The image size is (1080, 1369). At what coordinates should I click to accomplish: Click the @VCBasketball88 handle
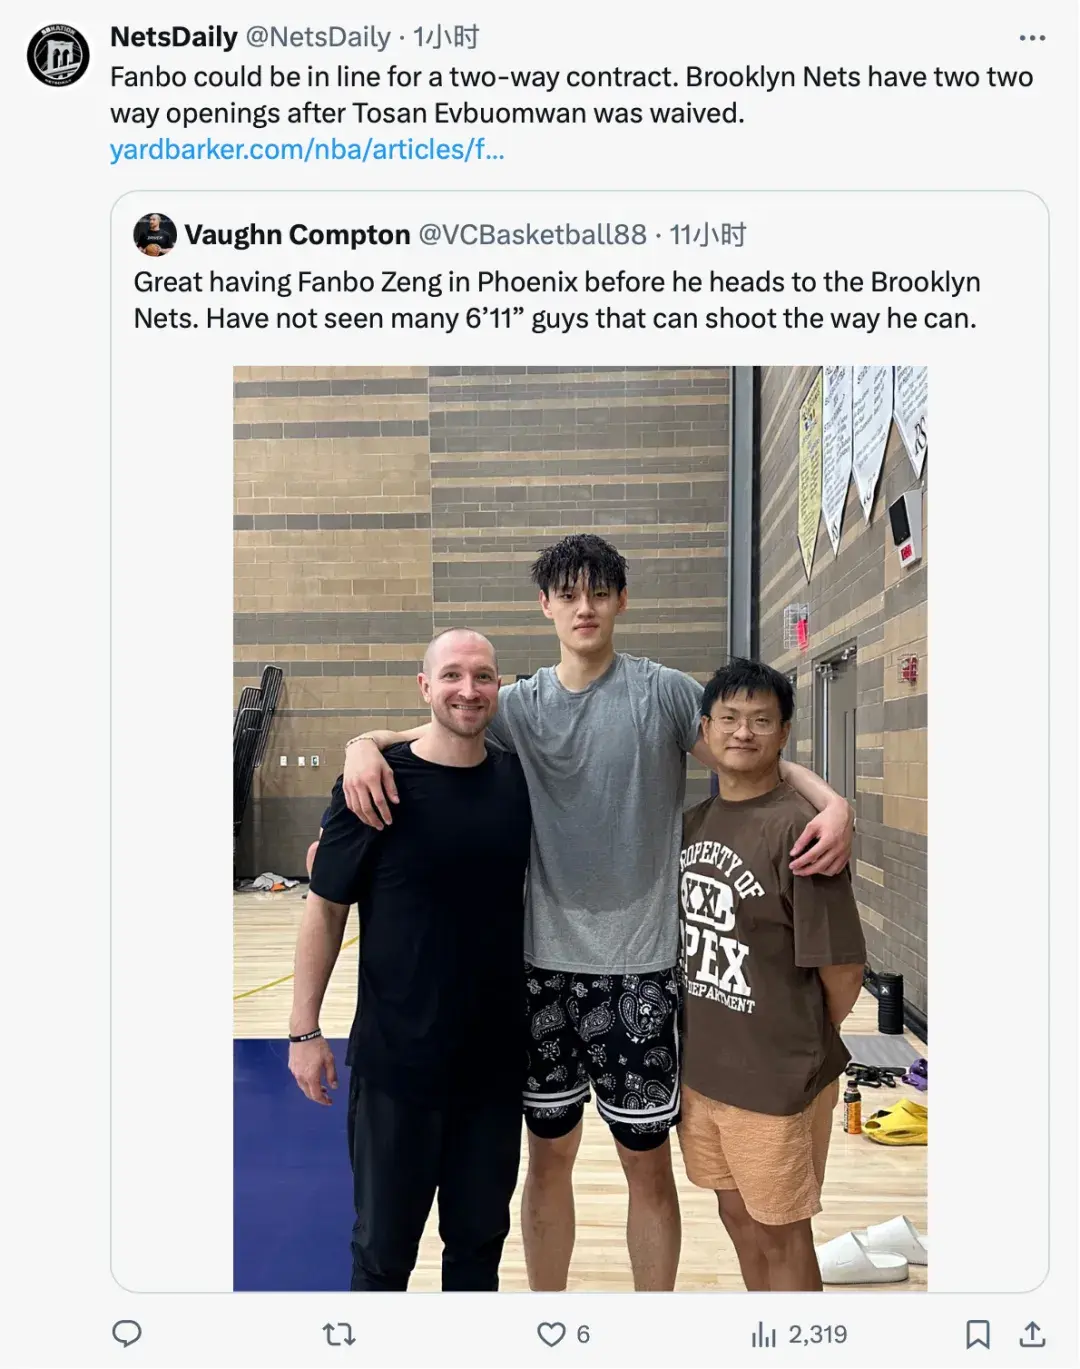(x=533, y=235)
